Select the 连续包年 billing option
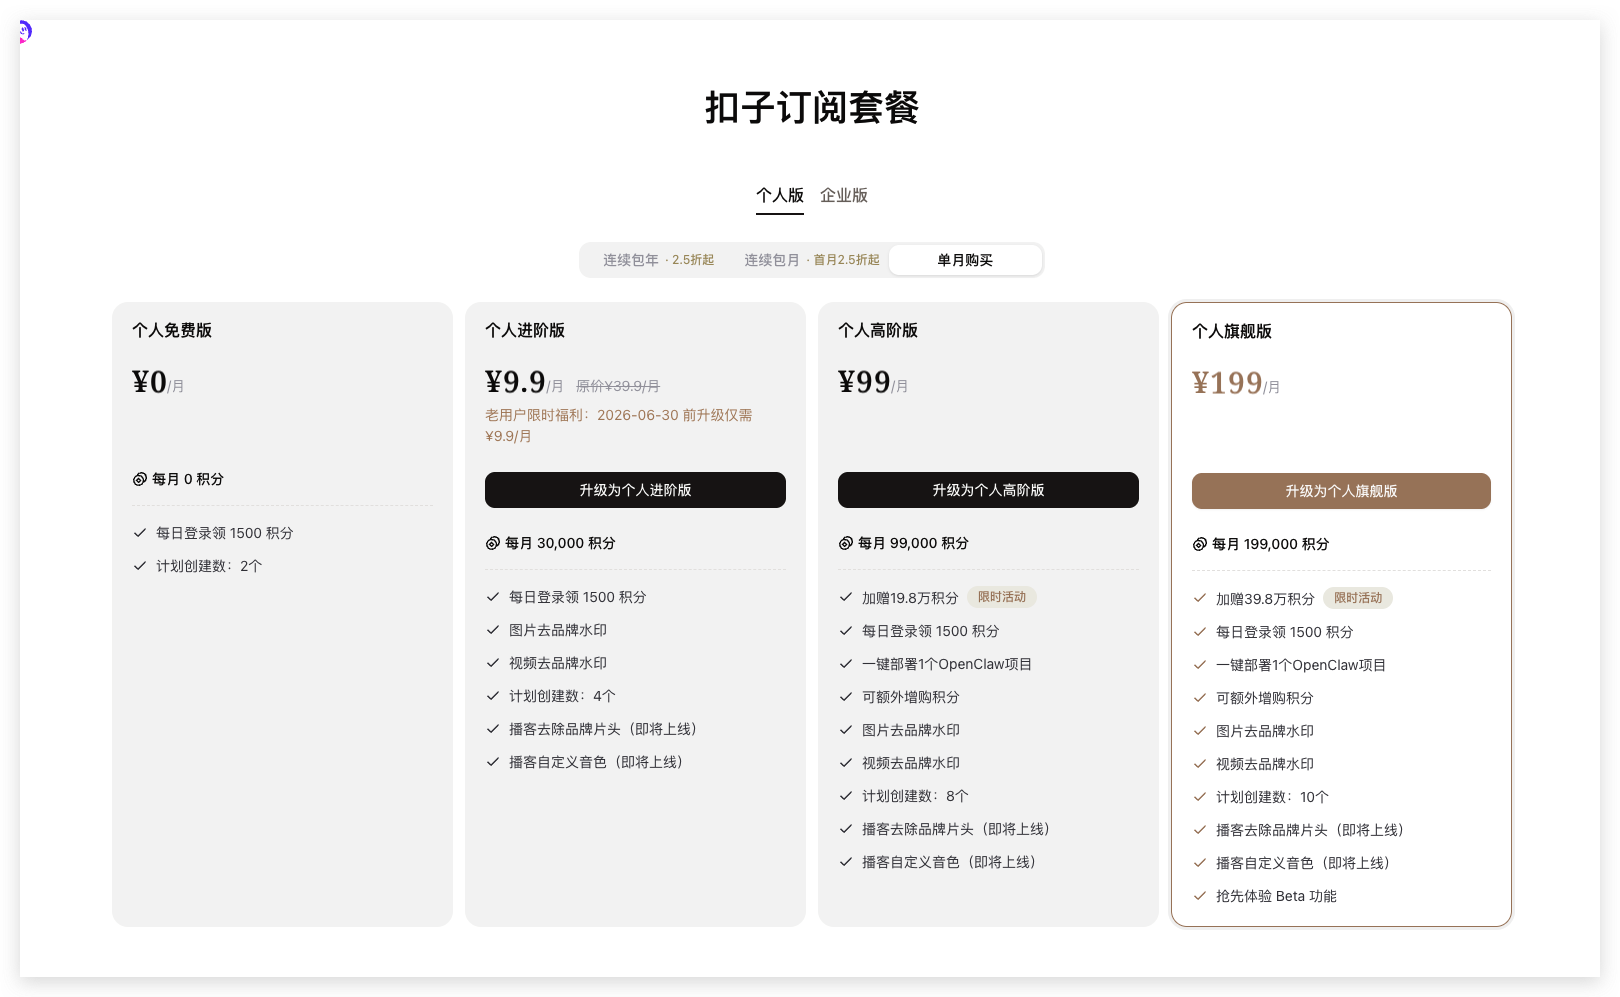 tap(658, 260)
